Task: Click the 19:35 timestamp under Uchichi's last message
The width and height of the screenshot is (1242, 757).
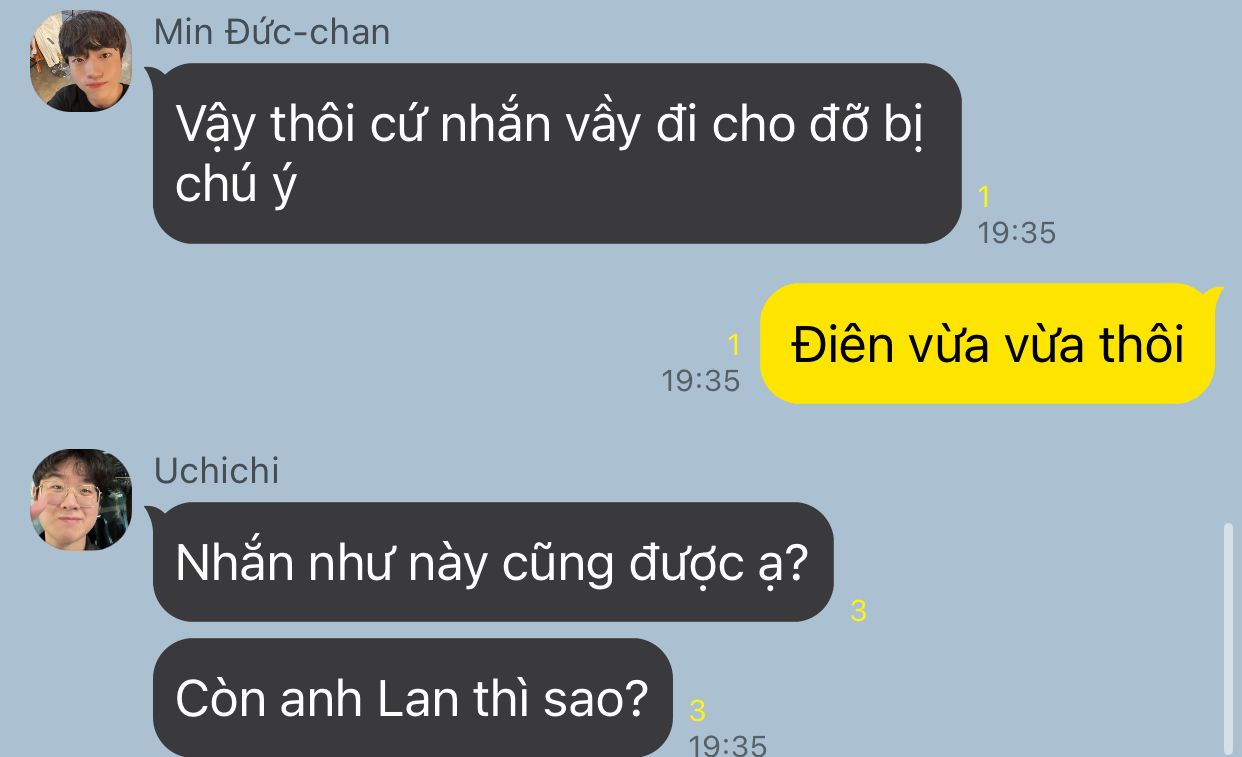Action: [x=728, y=745]
